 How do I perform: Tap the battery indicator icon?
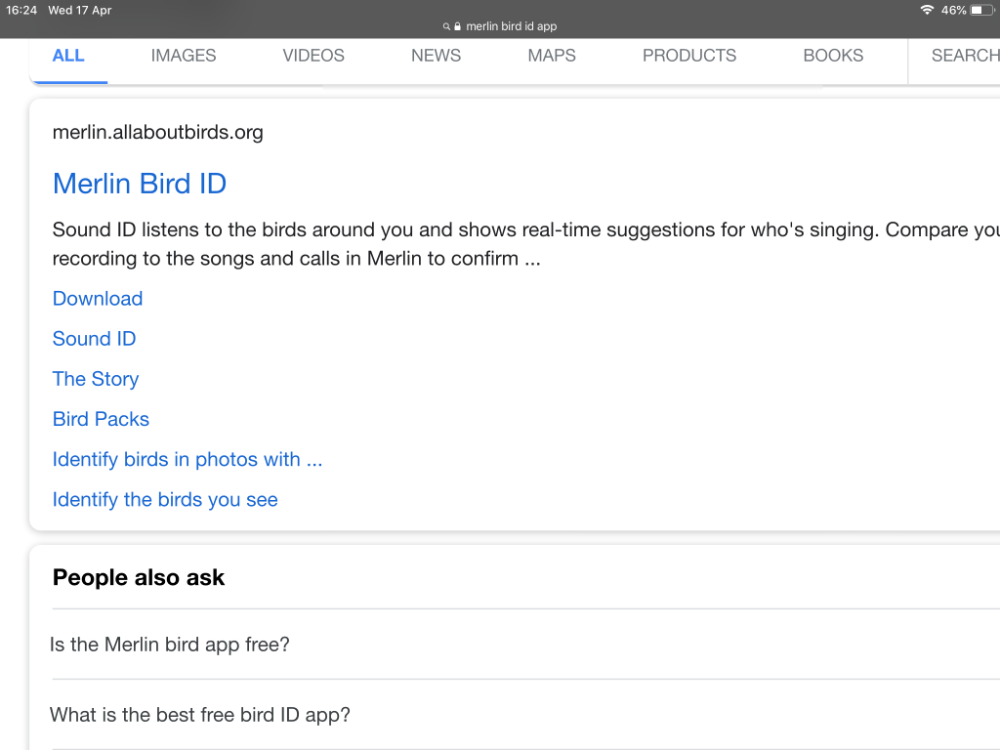click(982, 10)
